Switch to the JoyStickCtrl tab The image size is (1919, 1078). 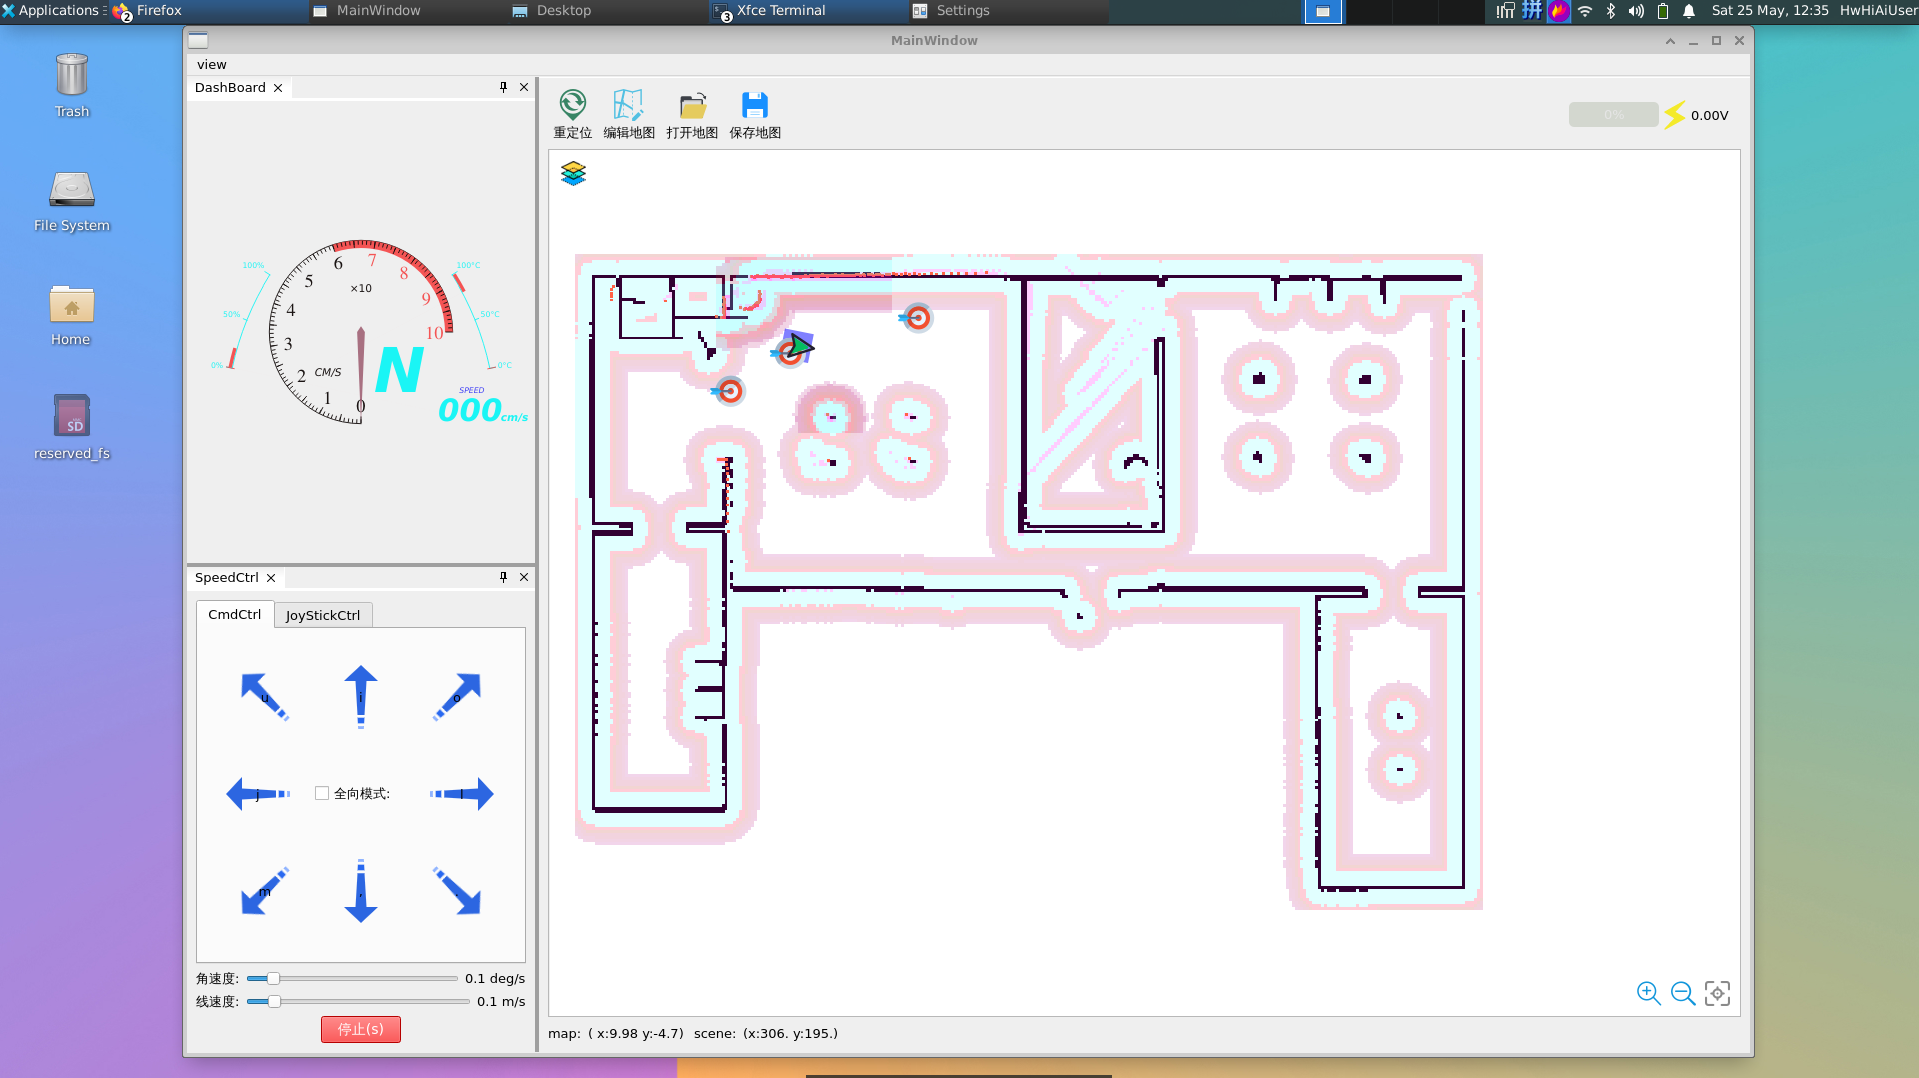[x=322, y=615]
